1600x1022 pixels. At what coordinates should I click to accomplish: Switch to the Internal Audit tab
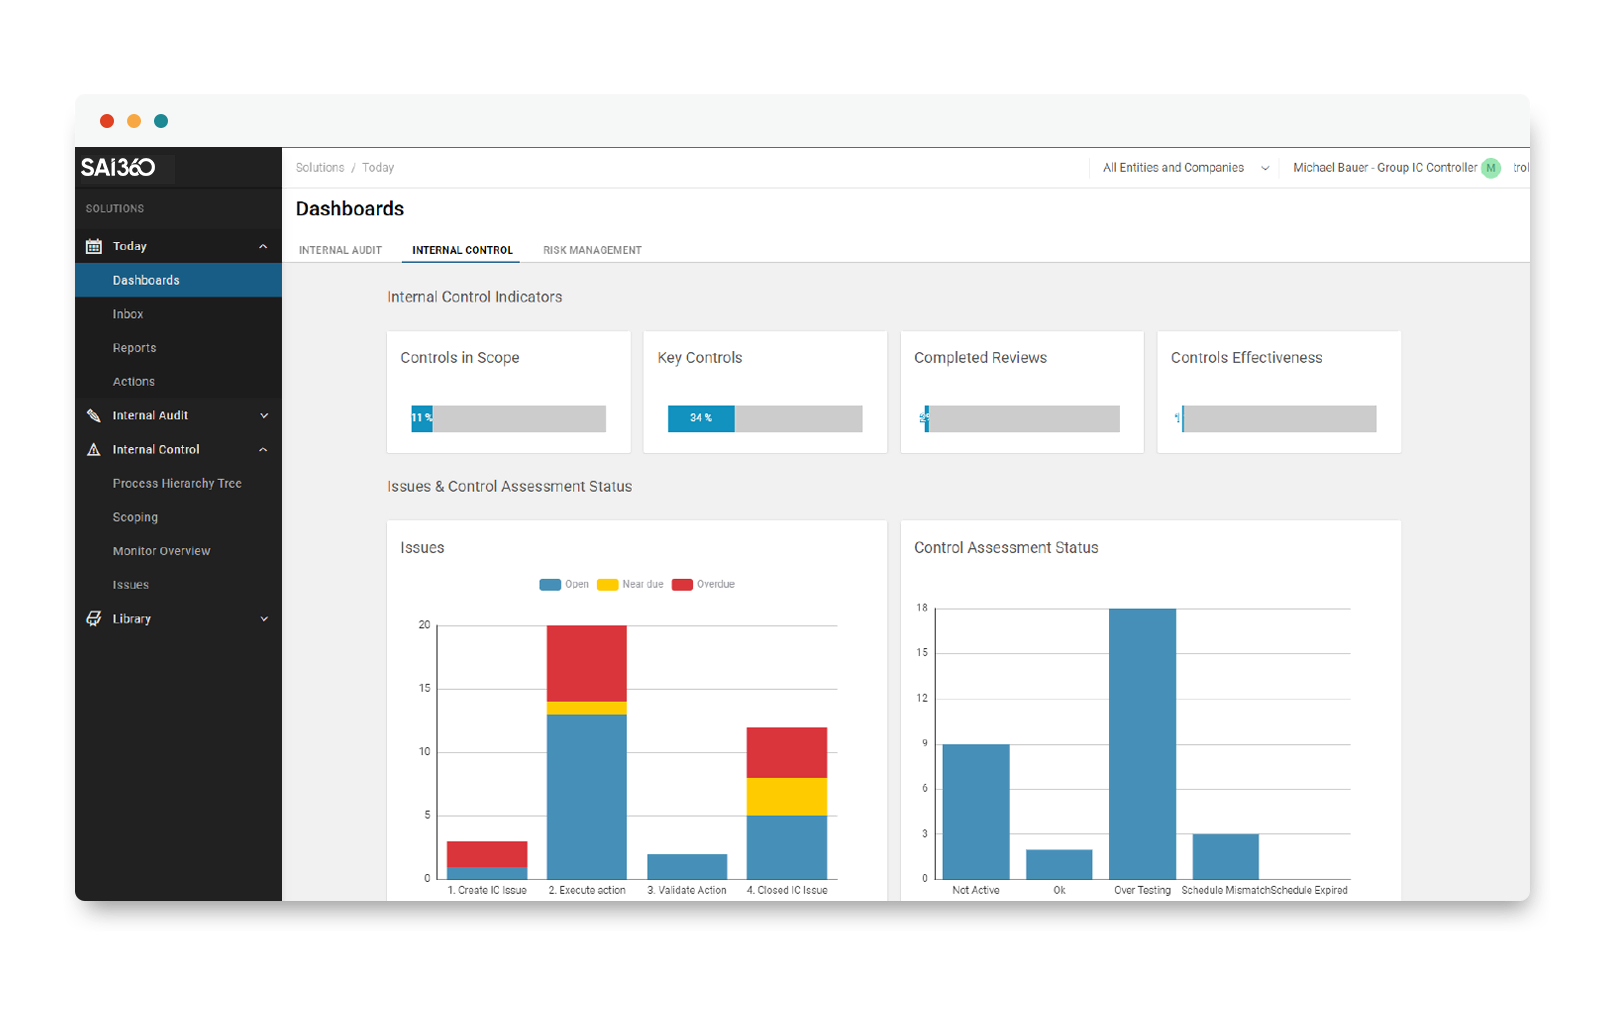point(340,250)
